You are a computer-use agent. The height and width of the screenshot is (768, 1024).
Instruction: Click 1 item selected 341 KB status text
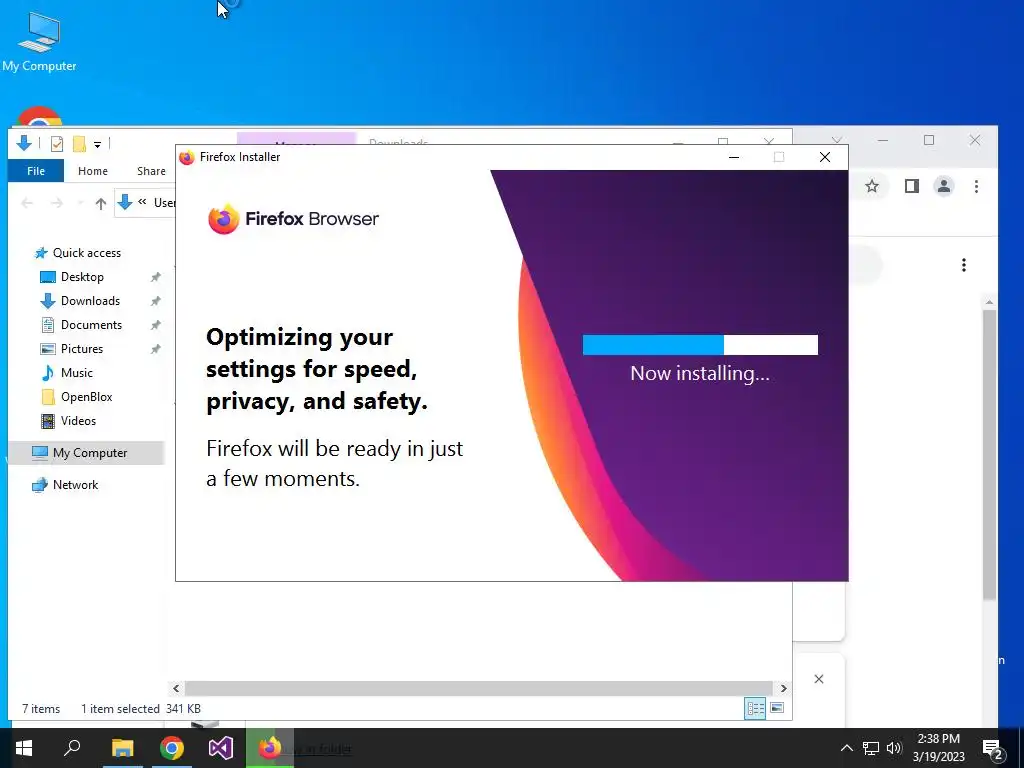point(141,709)
